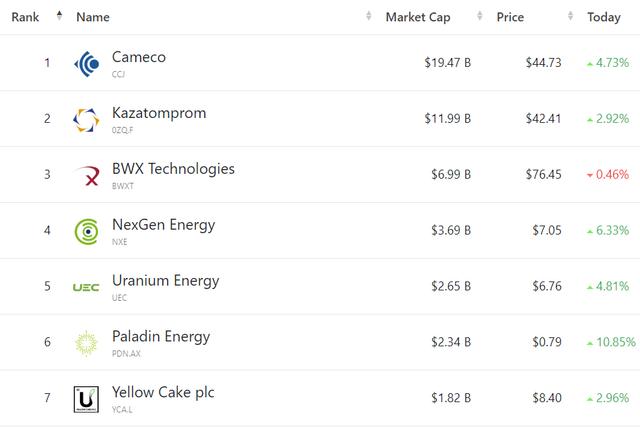This screenshot has height=427, width=640.
Task: Click Cameco's $19.47 B market cap cell
Action: (x=447, y=63)
